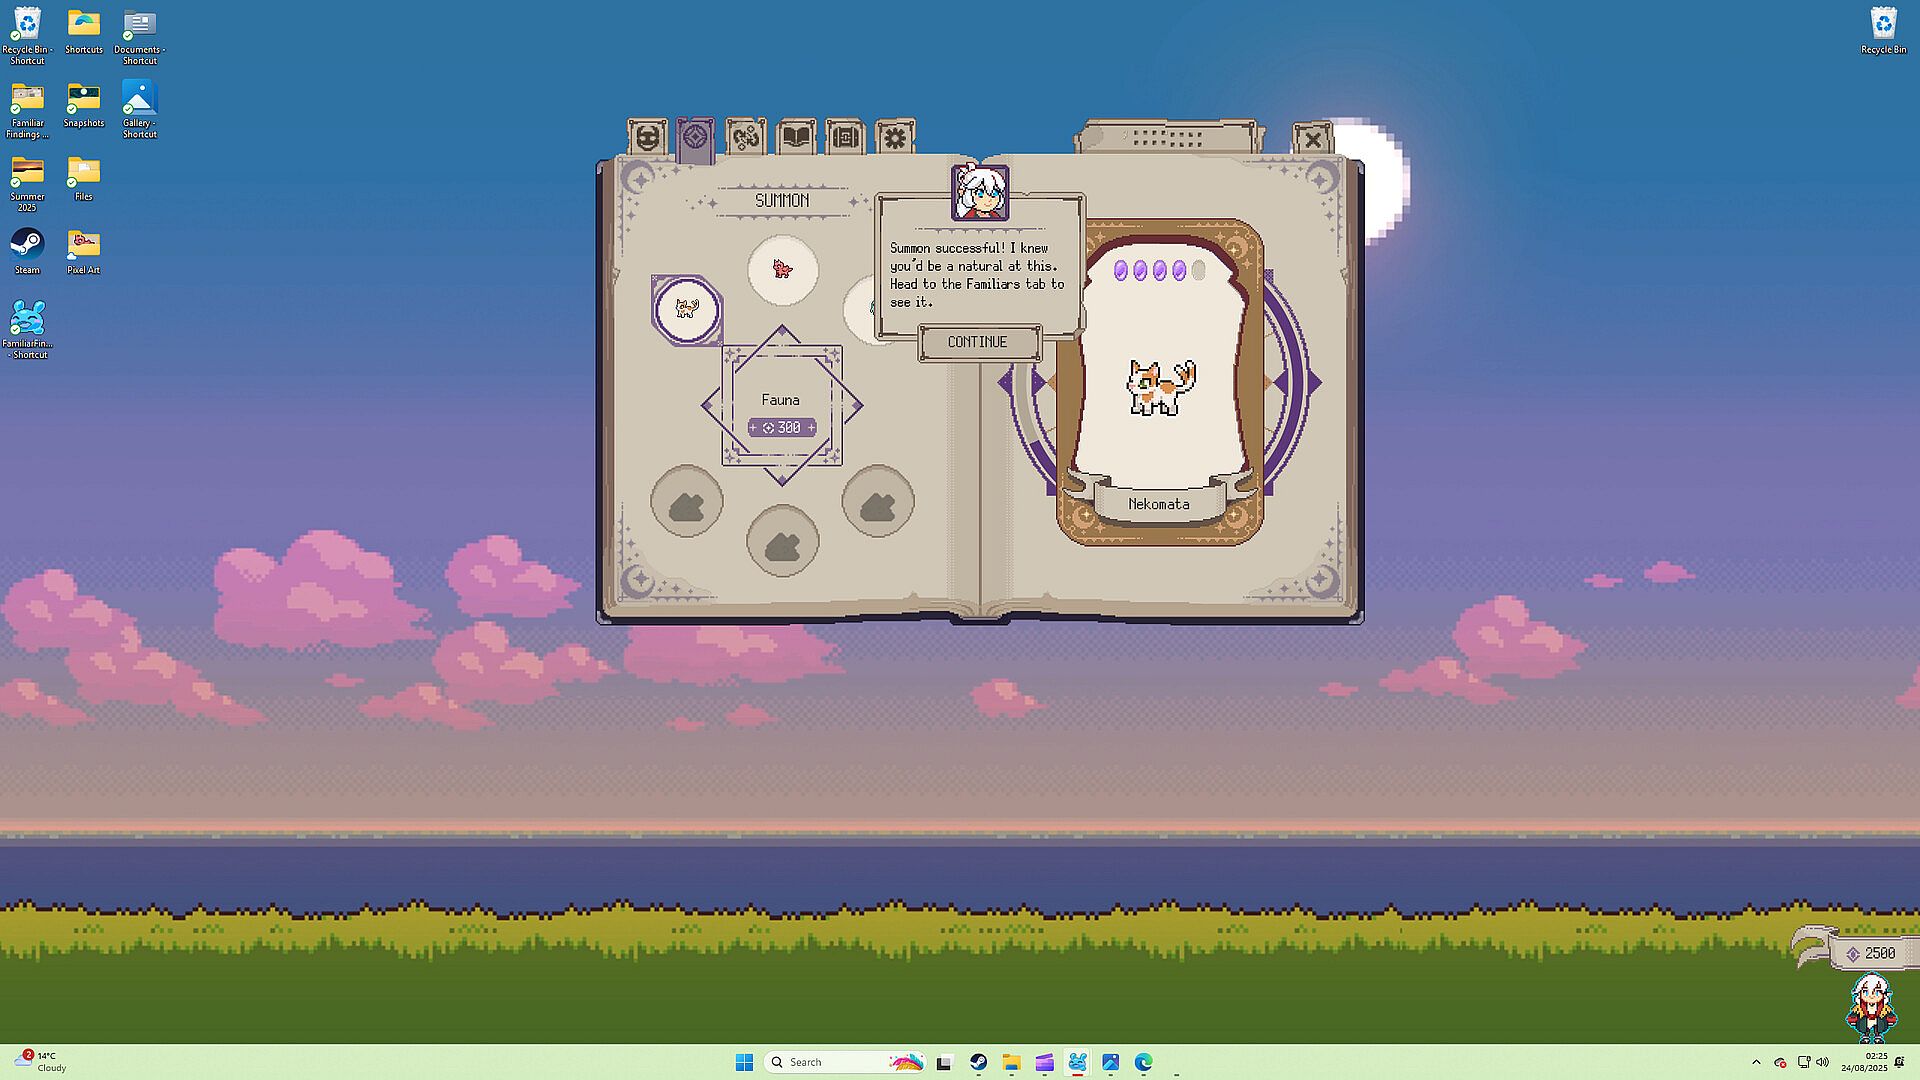
Task: Open the chain-link tab icon
Action: [x=745, y=137]
